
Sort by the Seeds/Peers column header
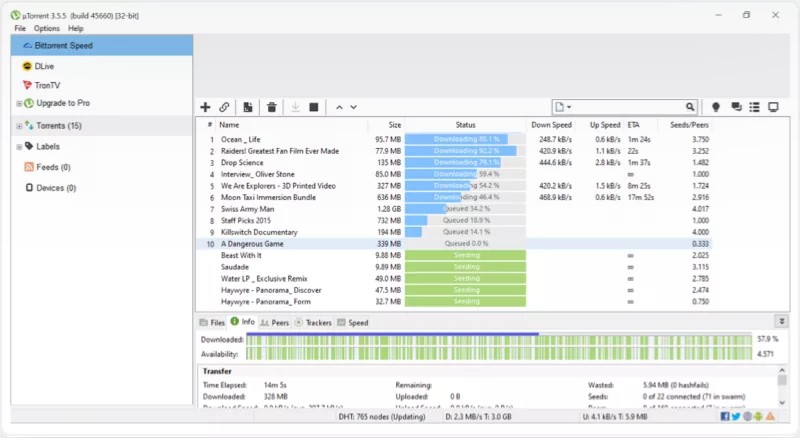[x=689, y=125]
